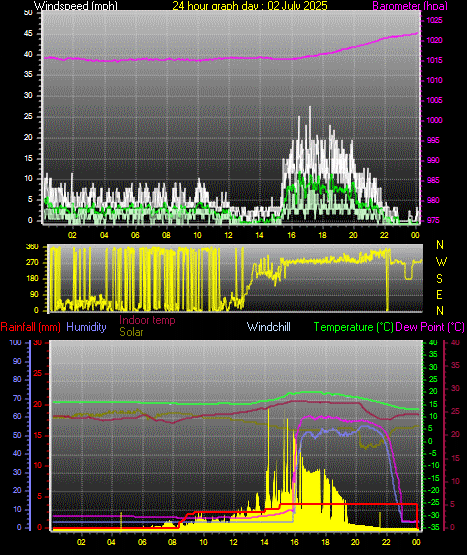The width and height of the screenshot is (467, 555).
Task: Click the Indoor temp legend label
Action: 147,320
